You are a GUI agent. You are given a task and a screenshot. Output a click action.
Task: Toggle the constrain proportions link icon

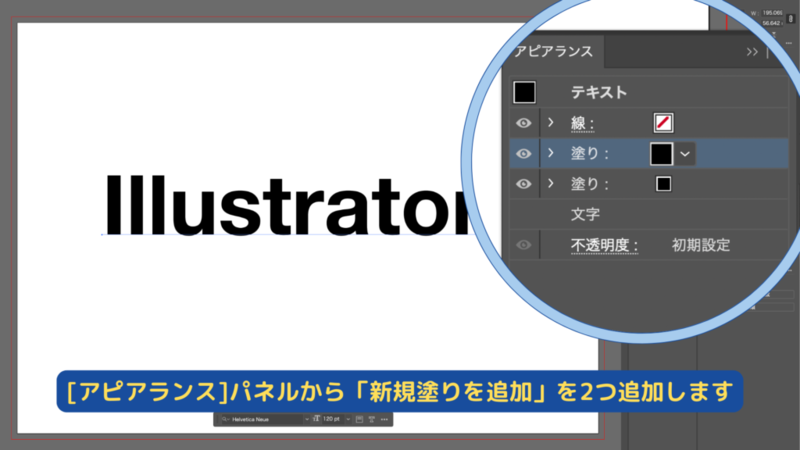[791, 18]
